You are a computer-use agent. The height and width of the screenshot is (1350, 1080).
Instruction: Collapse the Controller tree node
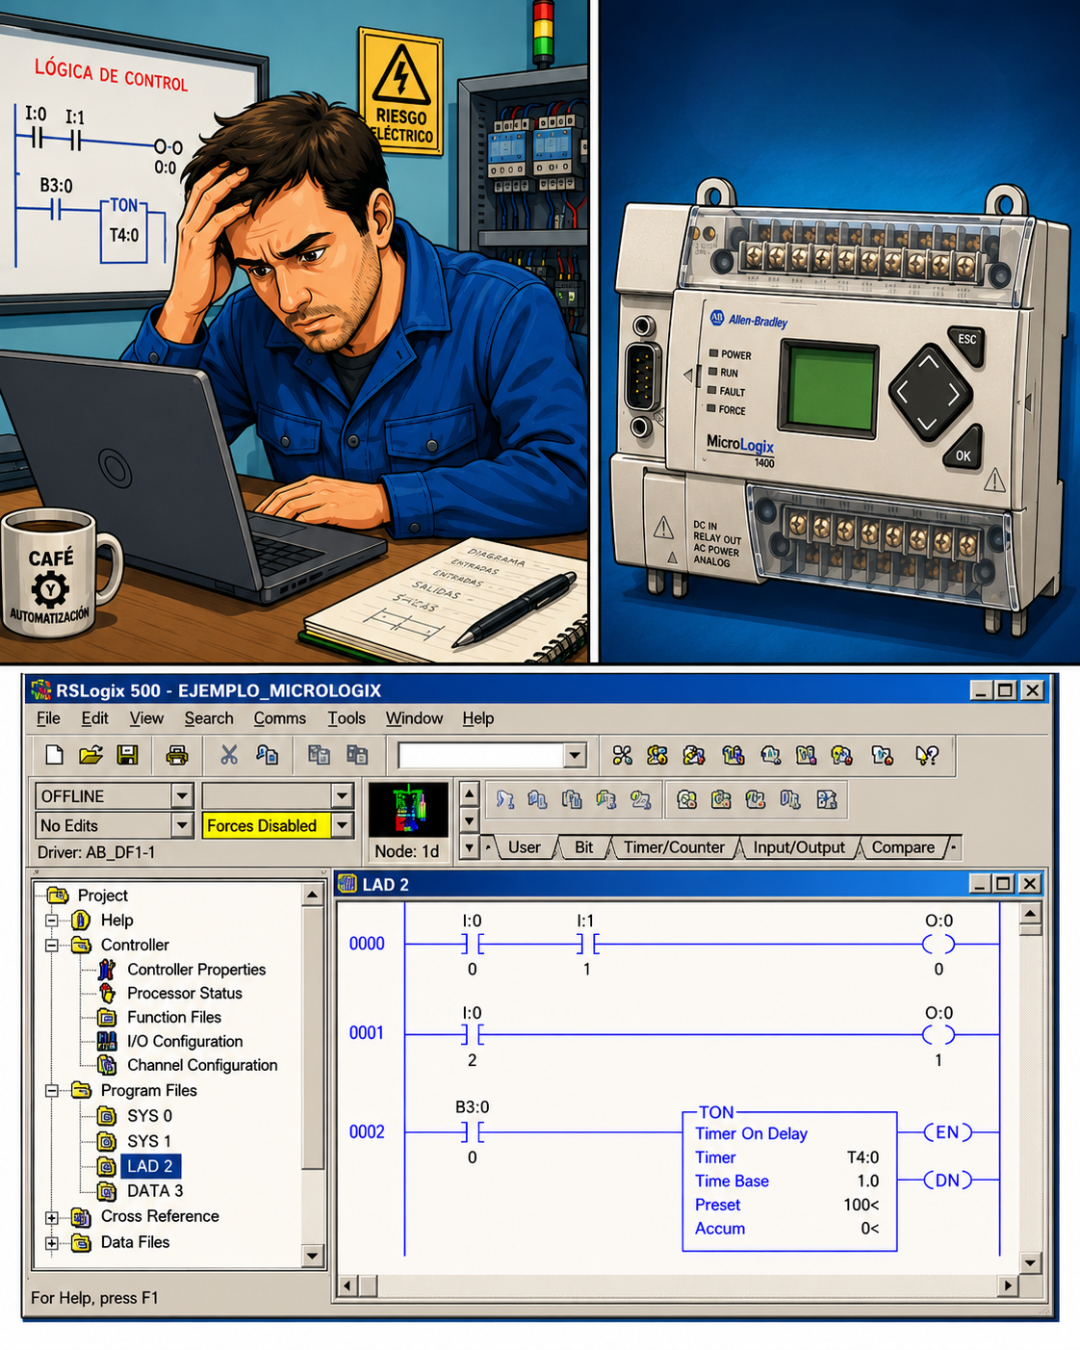52,945
